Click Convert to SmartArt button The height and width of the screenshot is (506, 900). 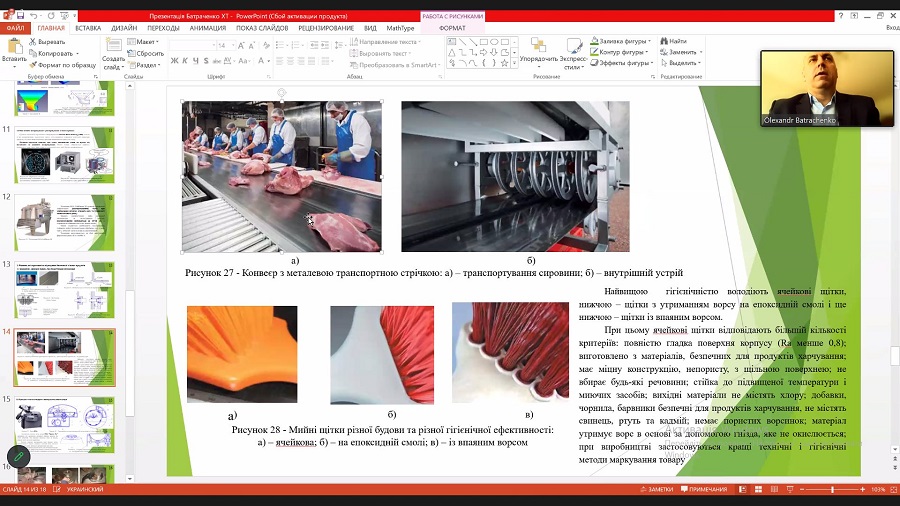coord(395,65)
